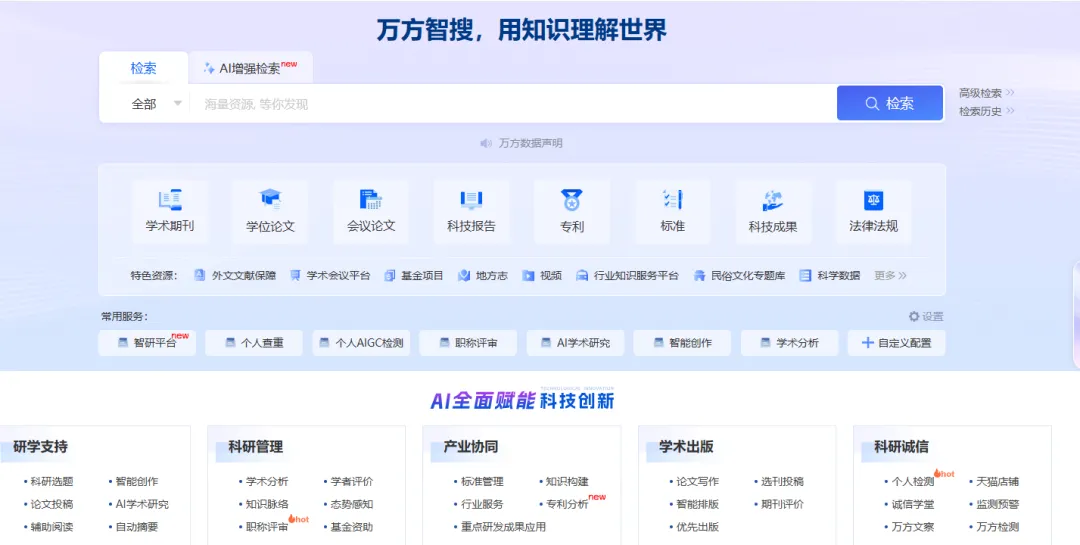Open the 学术分析 service button
The height and width of the screenshot is (545, 1080).
790,342
